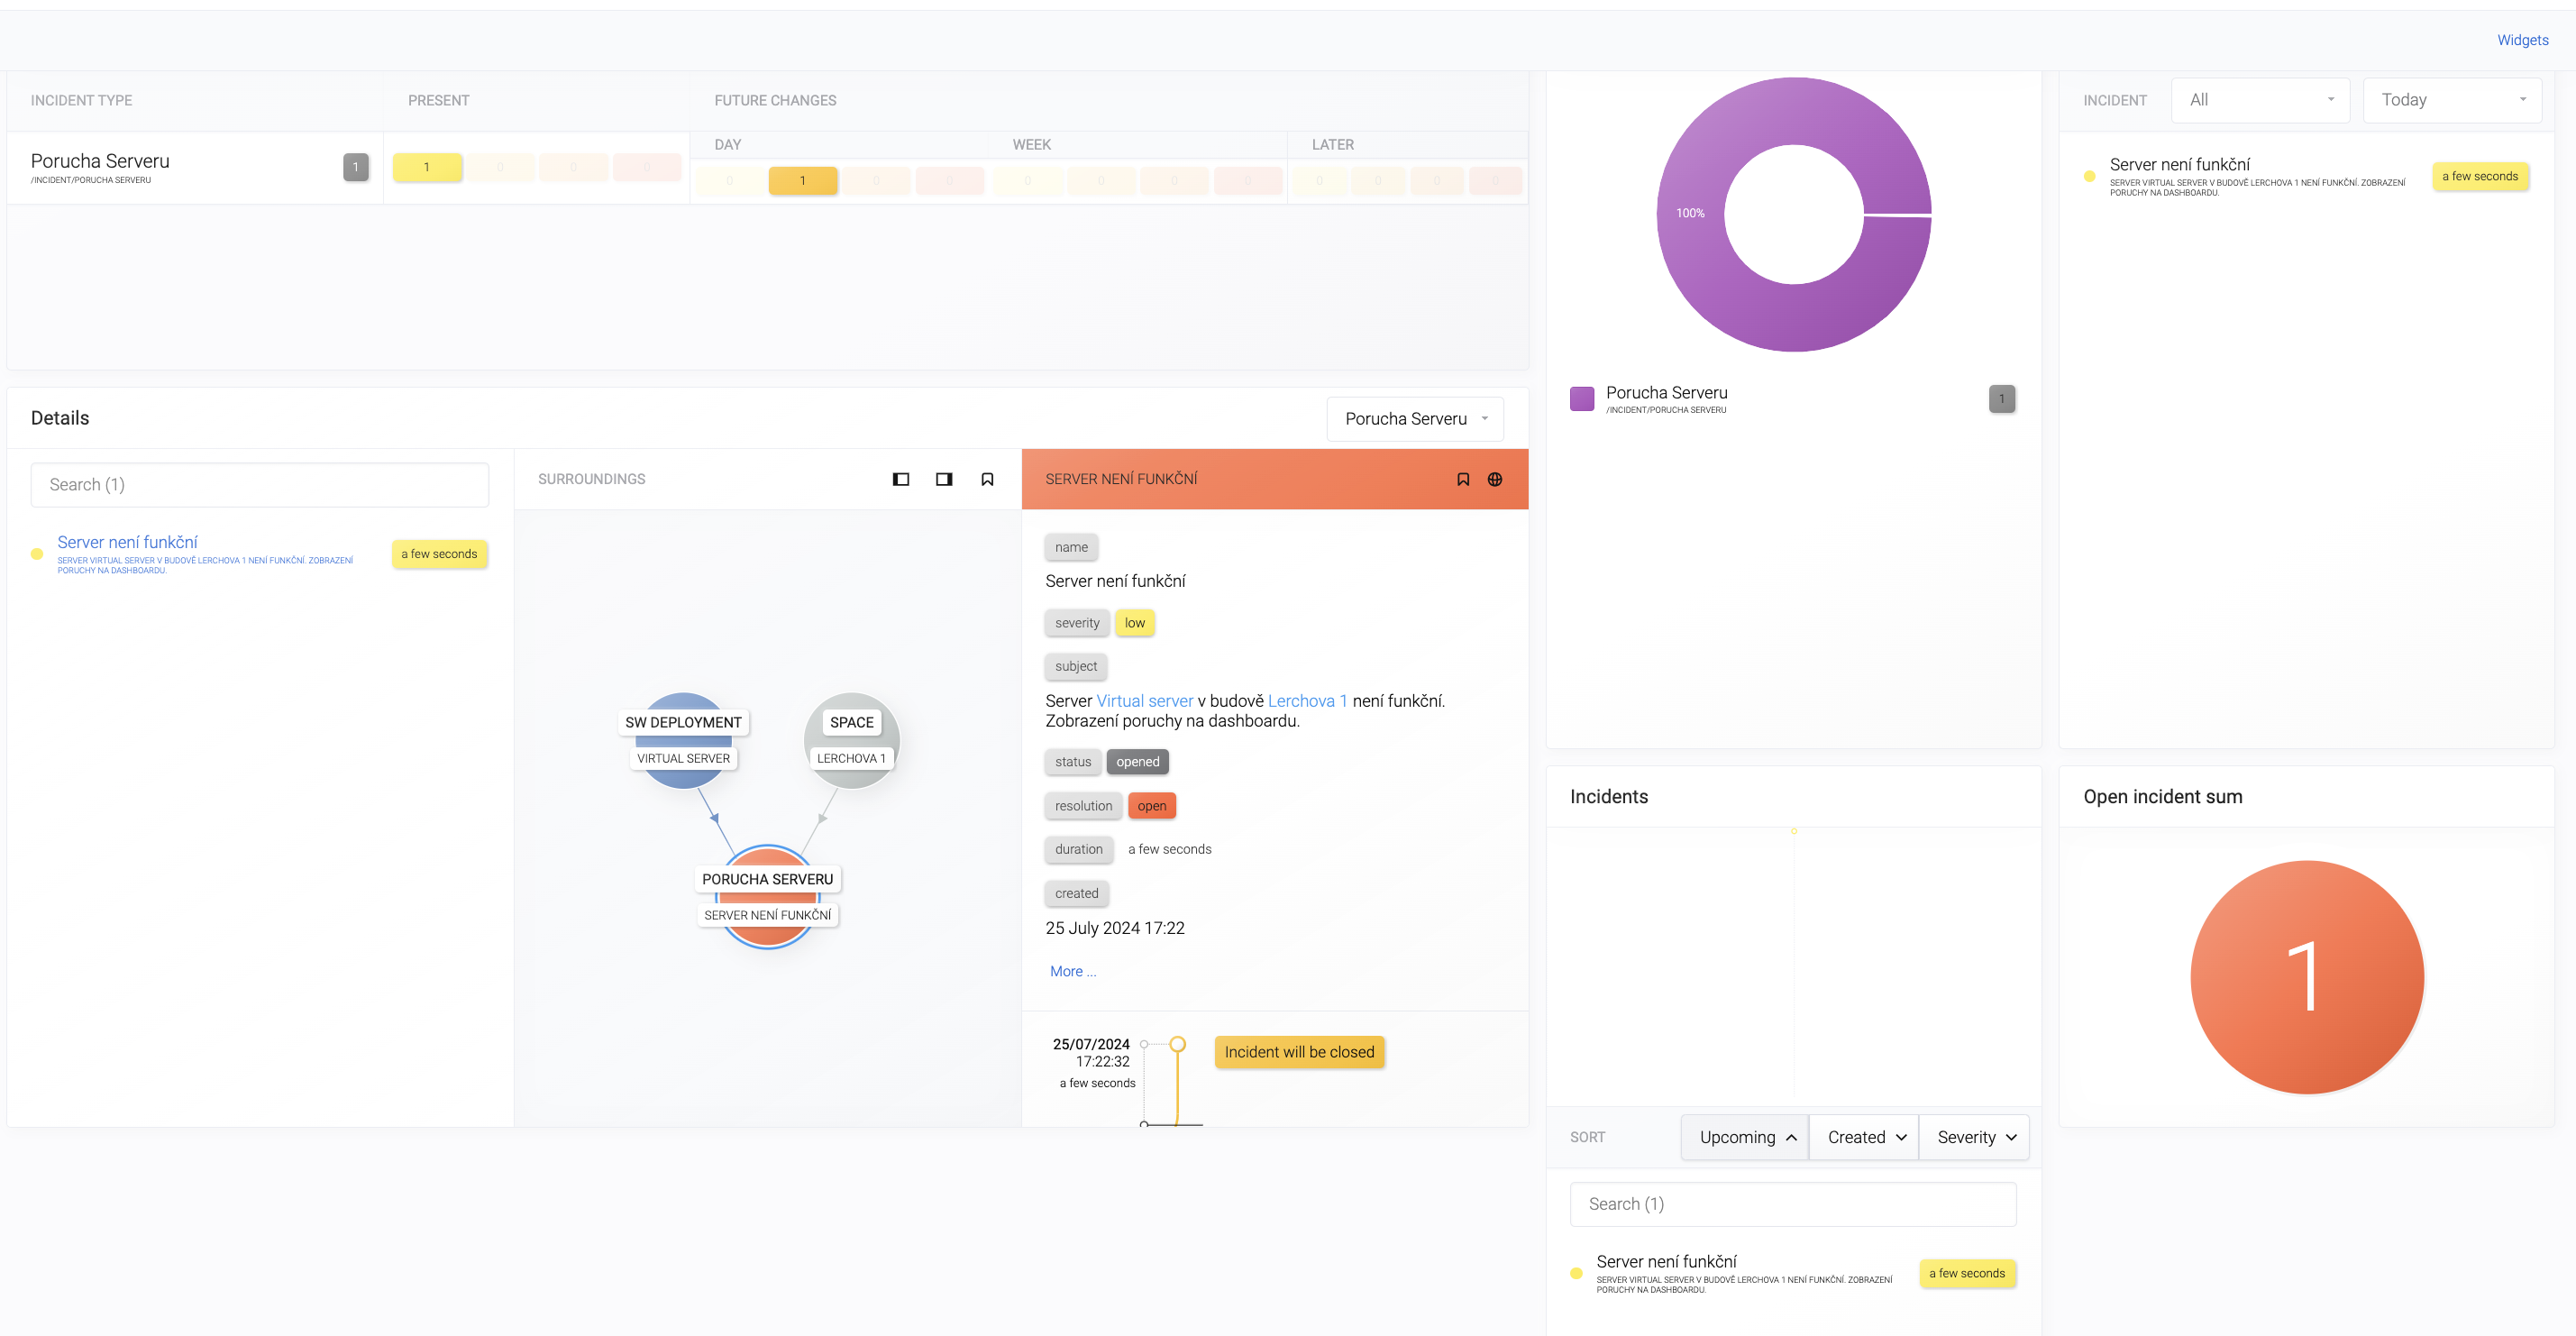Image resolution: width=2576 pixels, height=1336 pixels.
Task: Click the Virtual server link in subject
Action: tap(1144, 701)
